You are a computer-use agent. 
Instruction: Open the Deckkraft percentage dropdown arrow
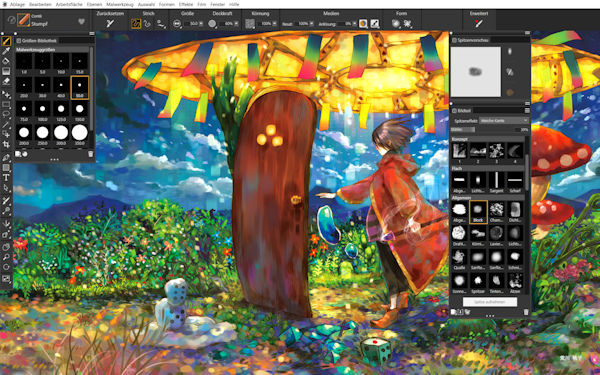coord(236,24)
